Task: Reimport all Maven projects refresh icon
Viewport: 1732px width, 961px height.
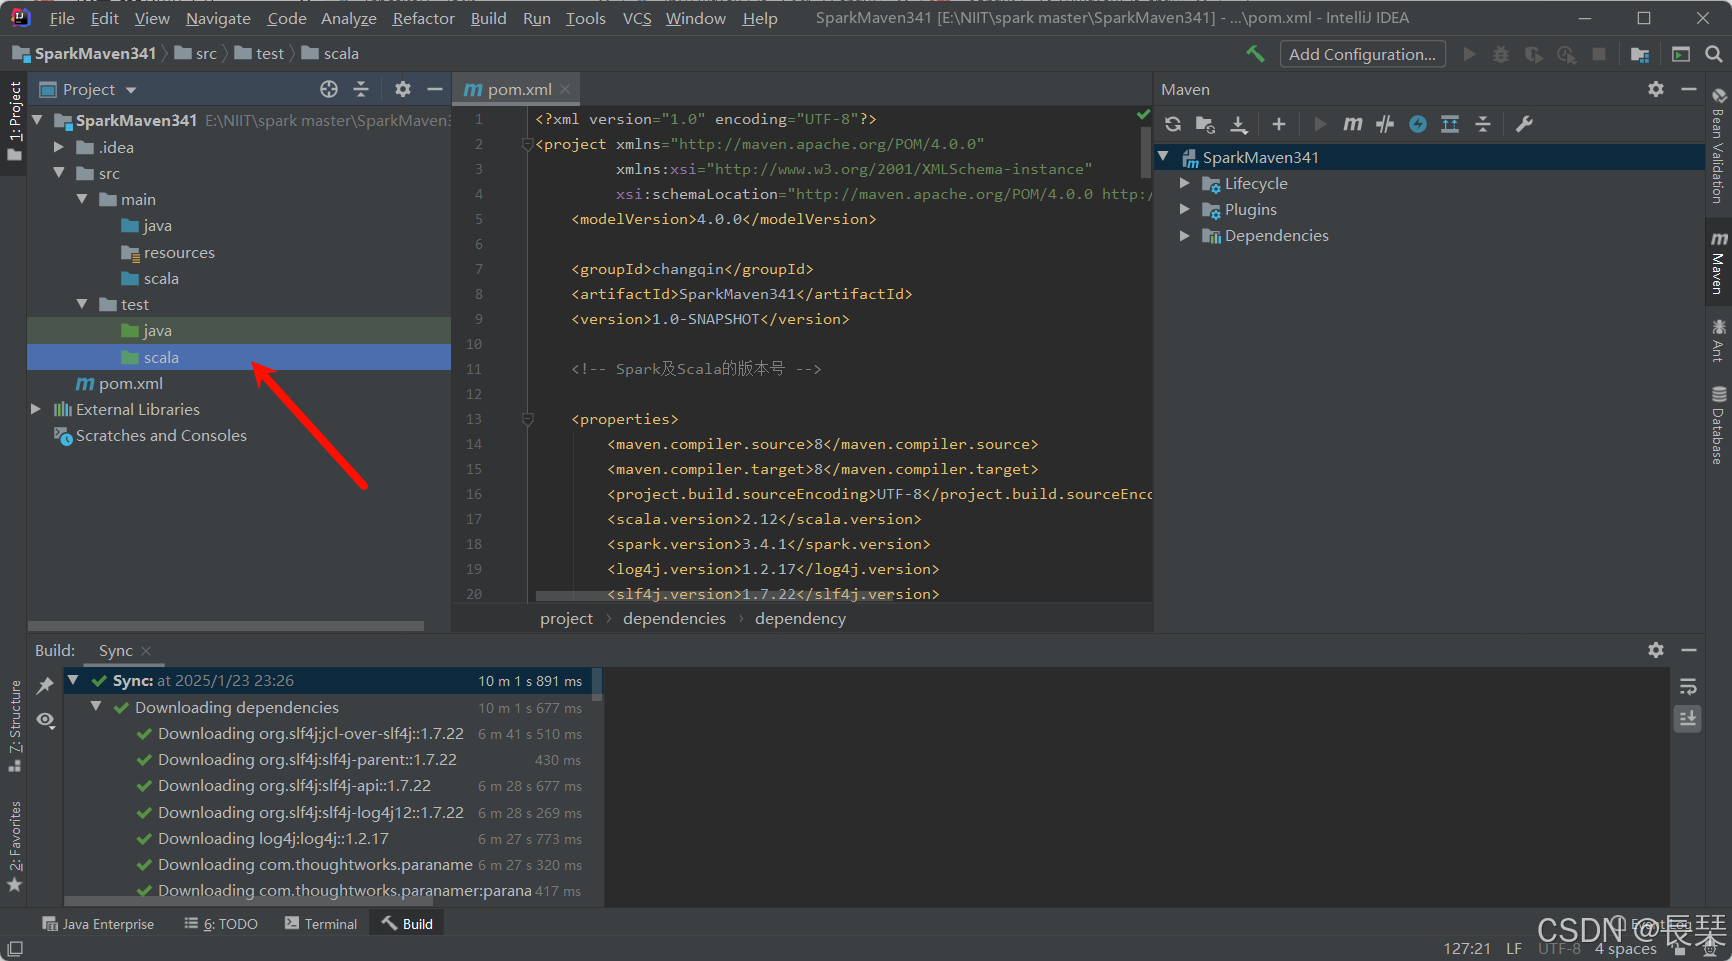Action: (x=1173, y=124)
